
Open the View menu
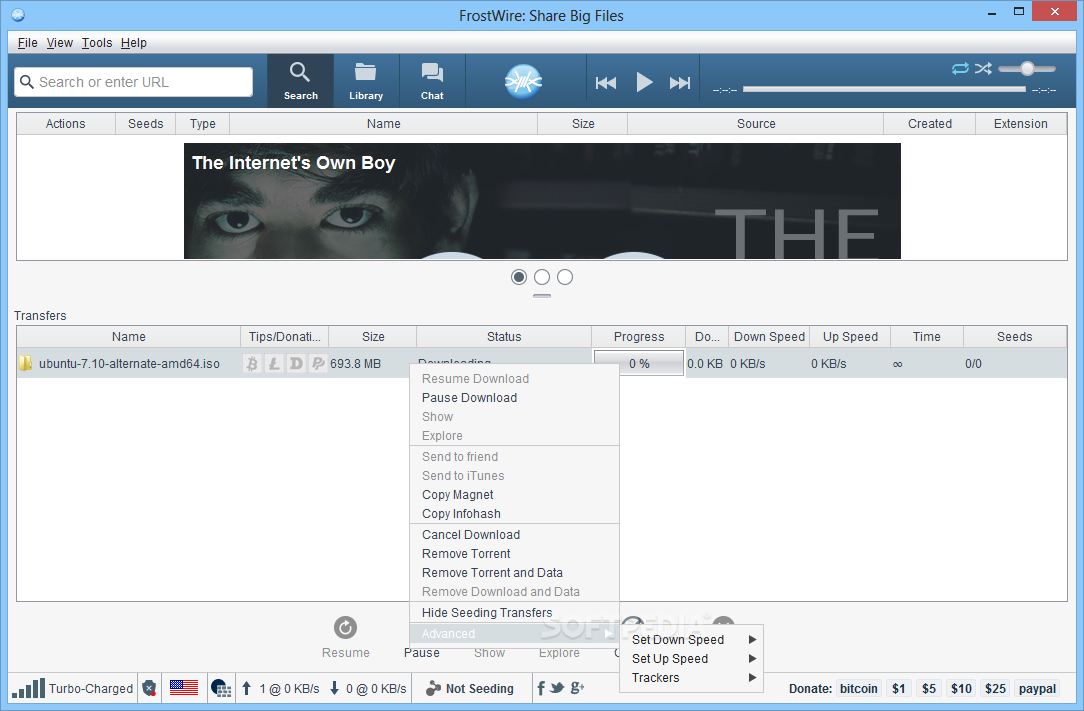59,43
